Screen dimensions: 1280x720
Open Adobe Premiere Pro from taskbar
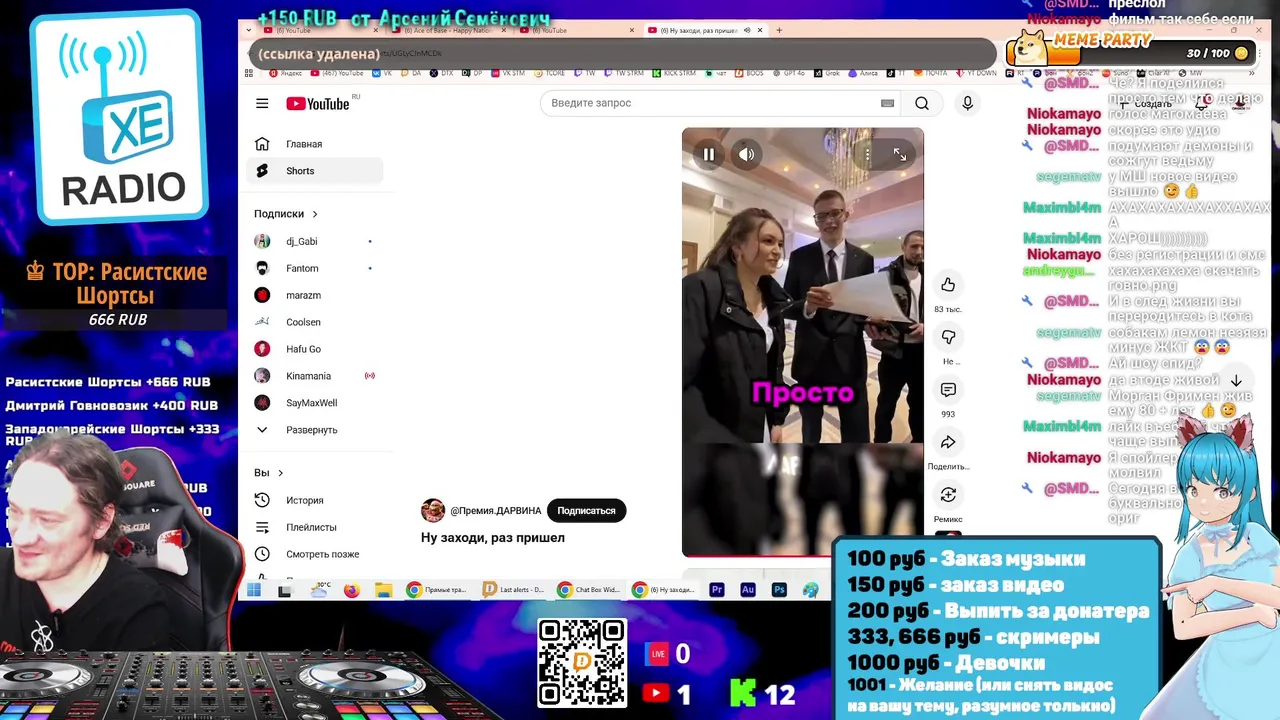tap(716, 590)
